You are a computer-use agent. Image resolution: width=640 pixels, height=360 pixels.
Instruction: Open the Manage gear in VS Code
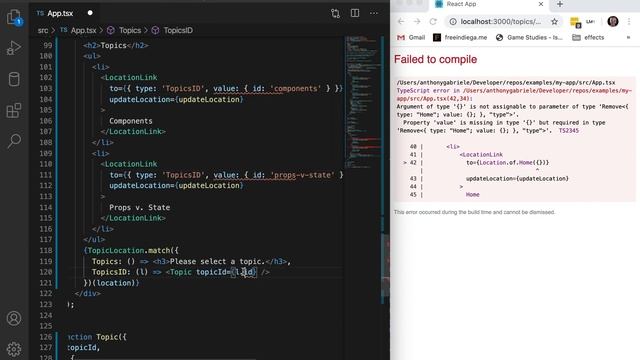coord(14,349)
